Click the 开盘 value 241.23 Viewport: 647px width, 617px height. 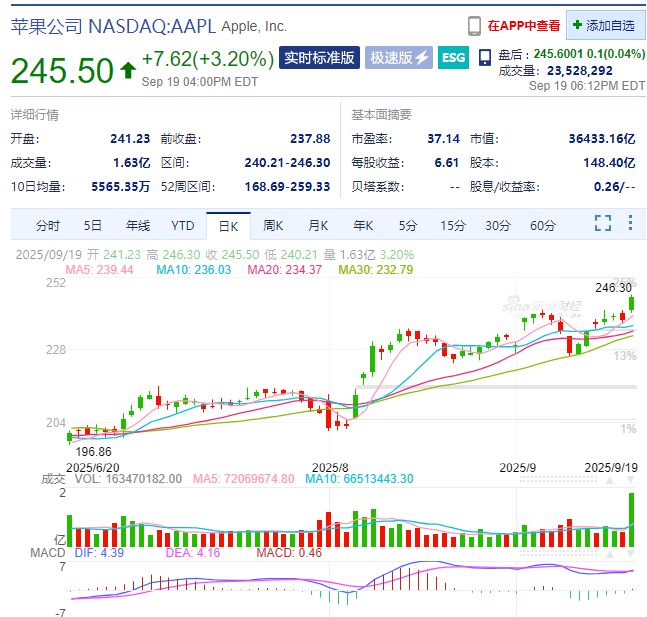tap(130, 139)
